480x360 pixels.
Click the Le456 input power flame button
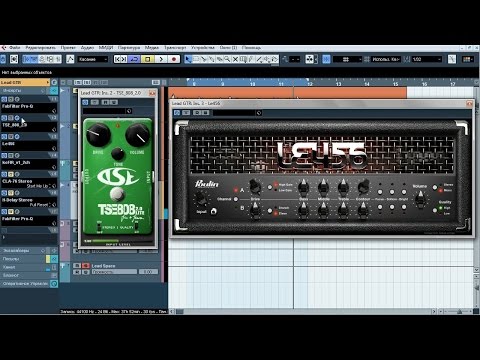pyautogui.click(x=214, y=211)
